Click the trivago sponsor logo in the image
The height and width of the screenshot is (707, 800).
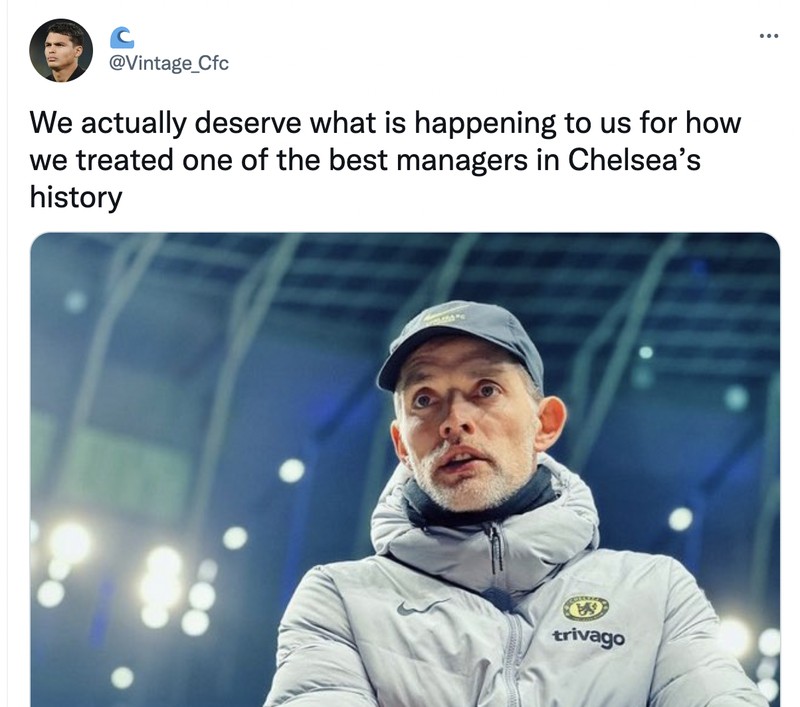[586, 637]
